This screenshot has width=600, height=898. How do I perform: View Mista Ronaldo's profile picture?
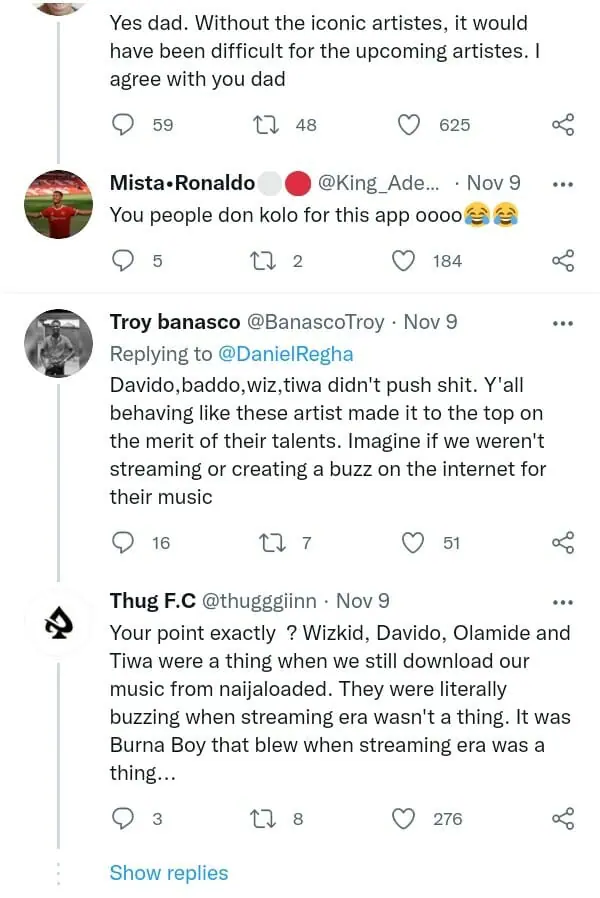(57, 204)
